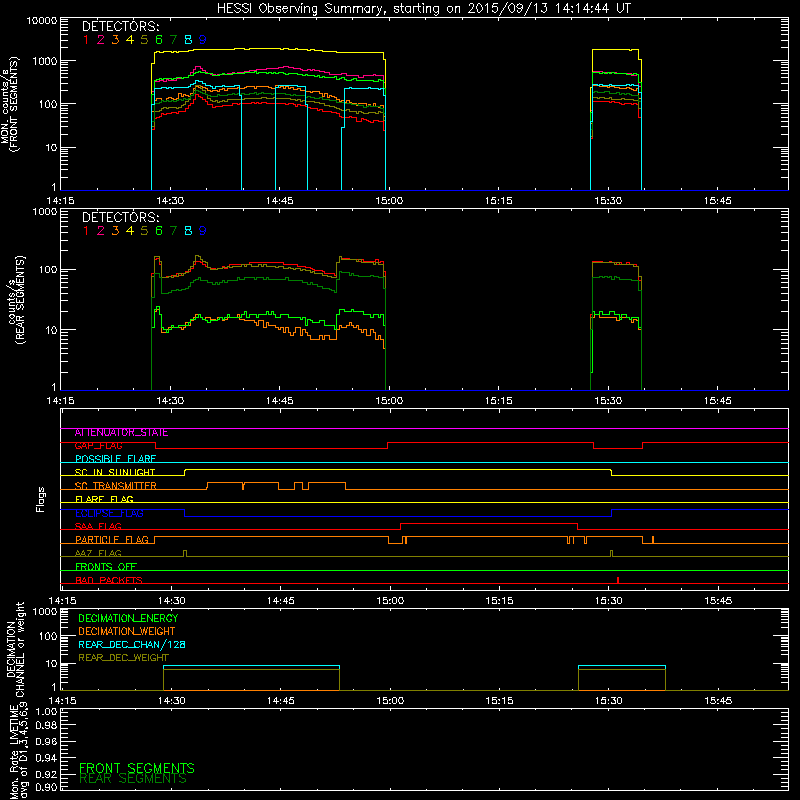
Task: Pick detector 4 in rear segments legend
Action: coord(130,231)
